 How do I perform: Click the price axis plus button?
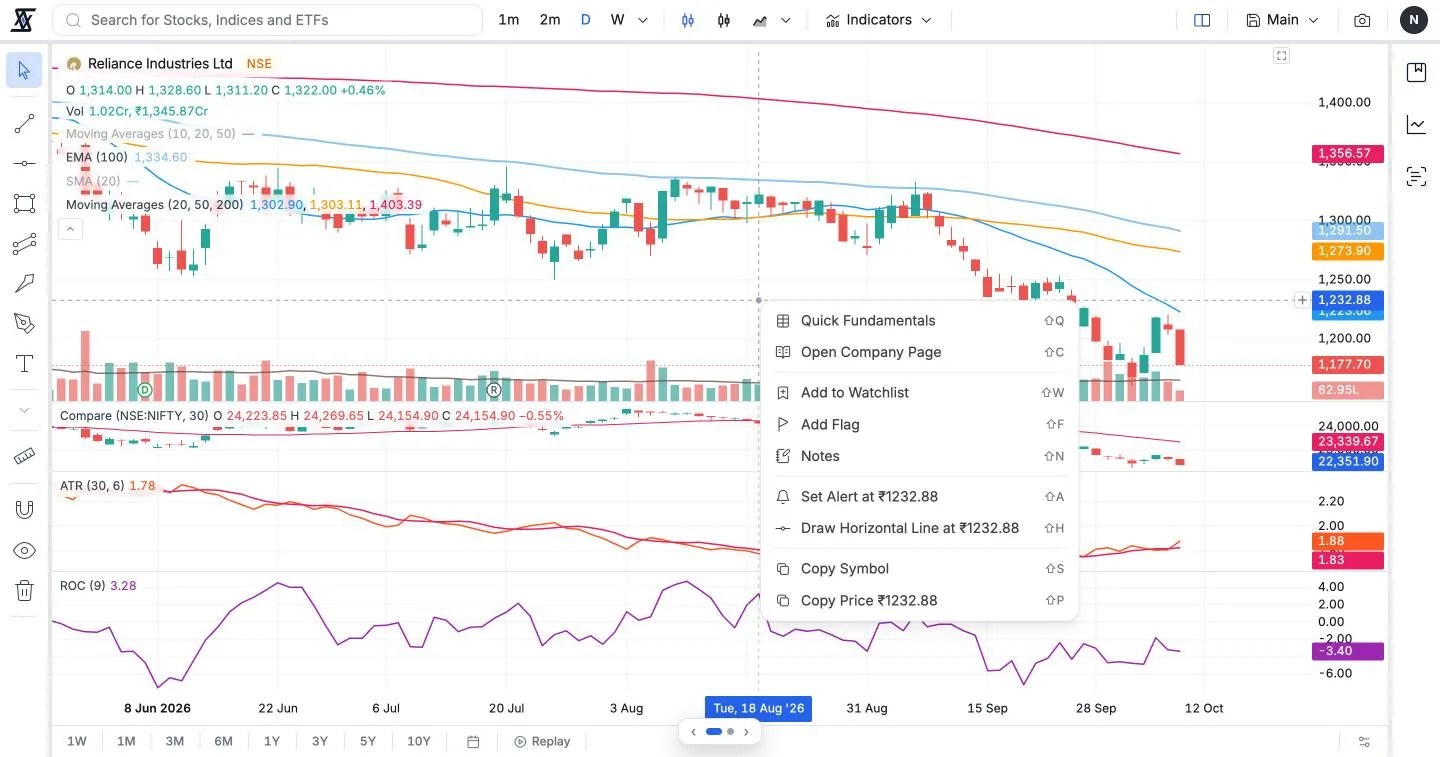1302,300
